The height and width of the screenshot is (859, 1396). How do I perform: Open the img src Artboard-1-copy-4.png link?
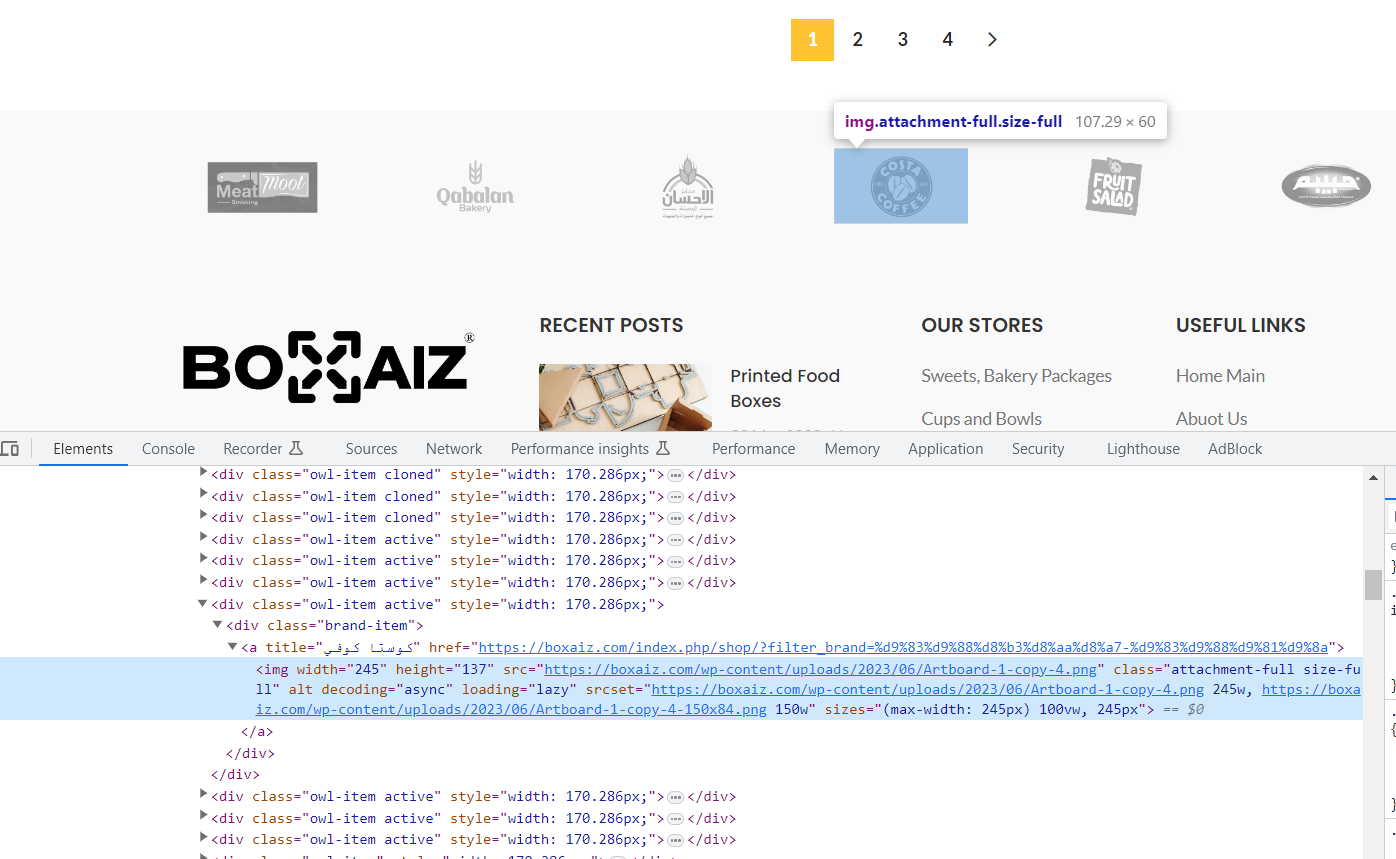click(821, 669)
